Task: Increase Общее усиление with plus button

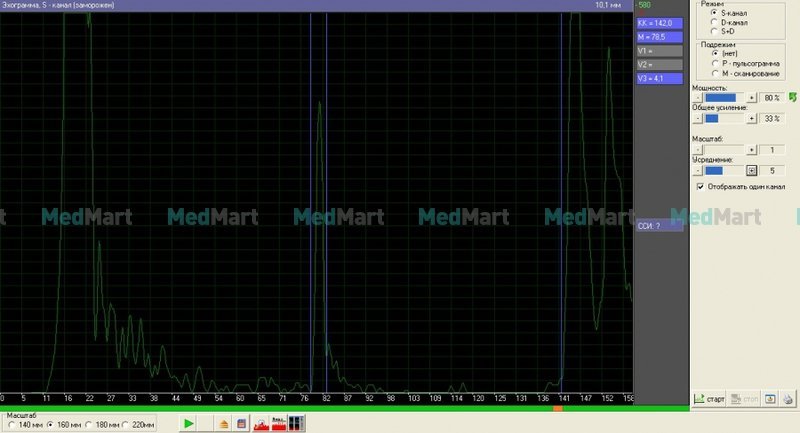Action: (751, 118)
